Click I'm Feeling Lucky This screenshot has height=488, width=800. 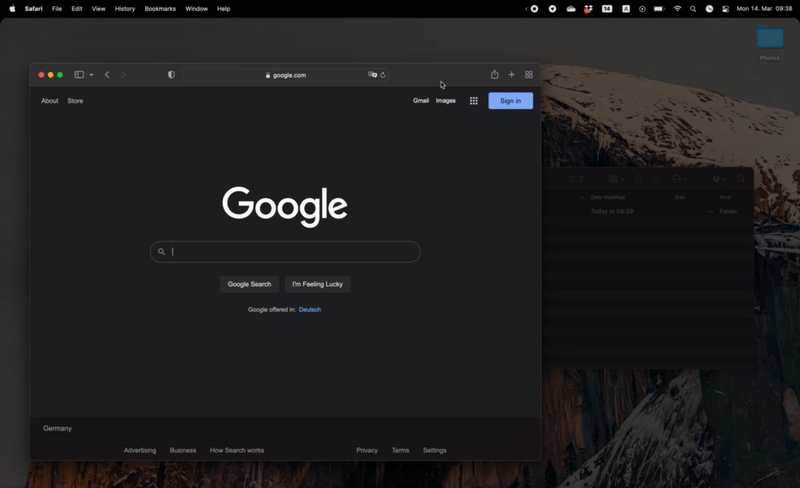(317, 284)
